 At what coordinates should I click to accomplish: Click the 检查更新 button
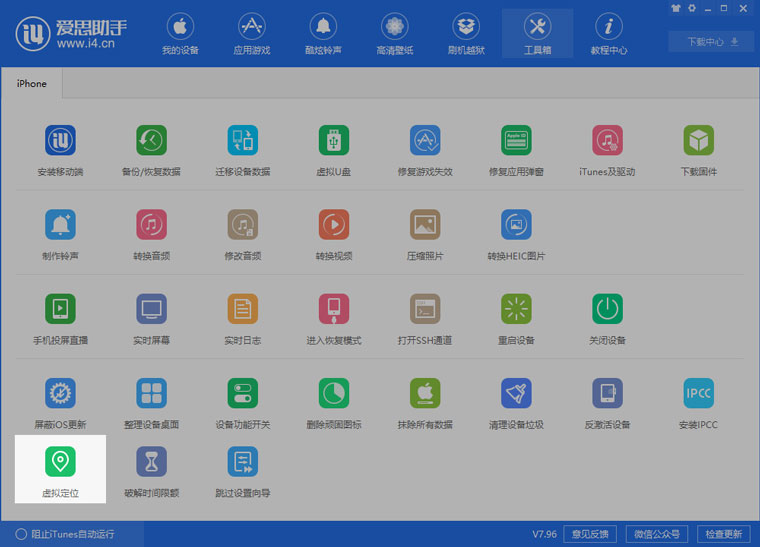click(x=724, y=534)
